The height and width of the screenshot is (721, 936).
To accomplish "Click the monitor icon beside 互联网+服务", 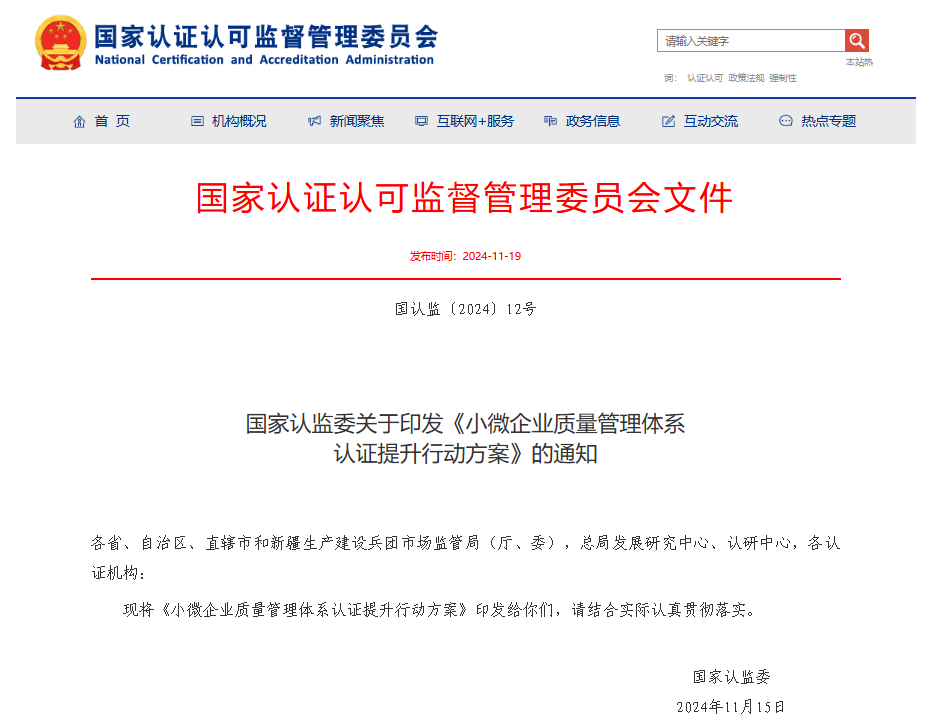I will [x=421, y=121].
